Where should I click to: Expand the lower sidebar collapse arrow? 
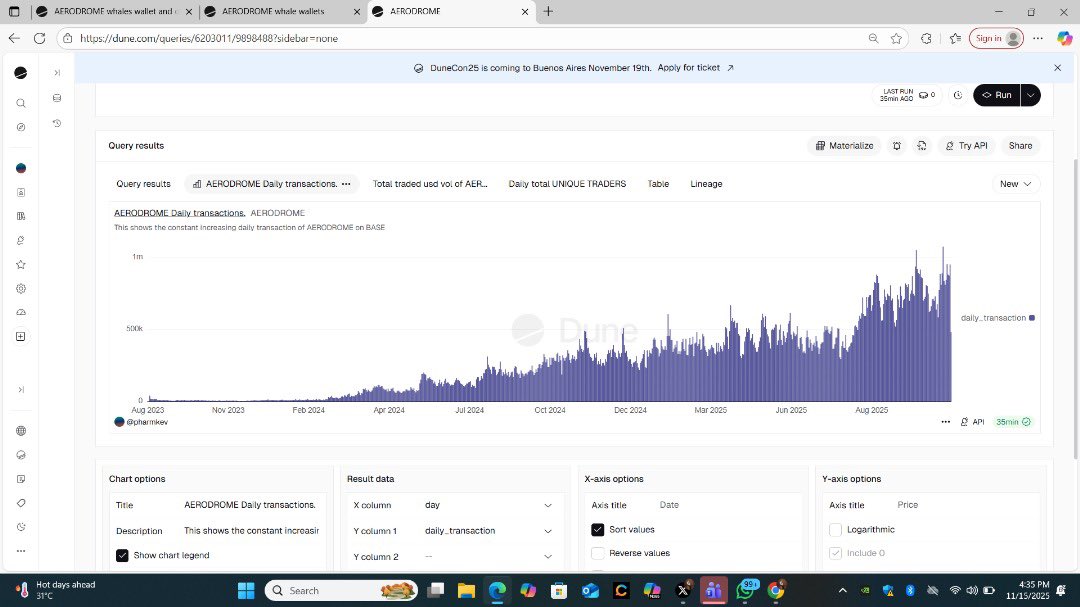point(21,389)
